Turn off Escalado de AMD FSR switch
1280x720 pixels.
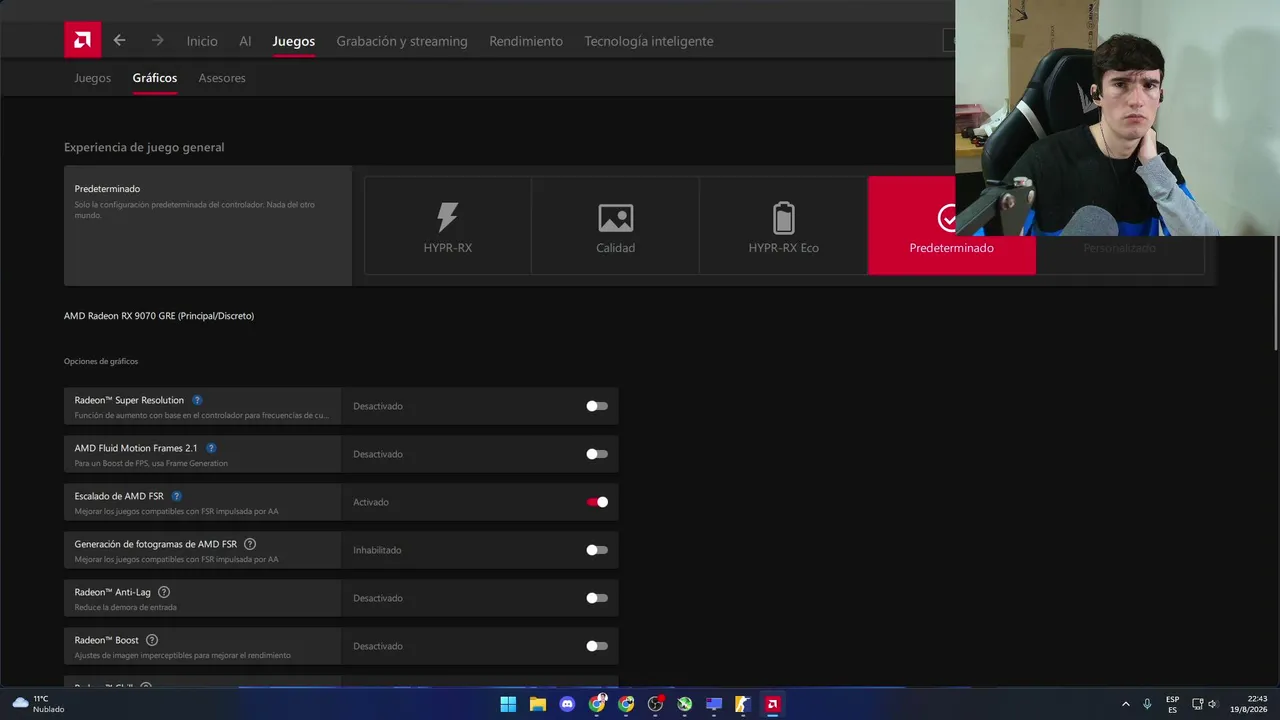click(x=597, y=502)
